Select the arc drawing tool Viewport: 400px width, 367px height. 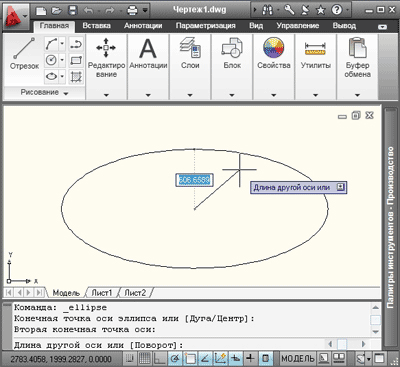(51, 44)
